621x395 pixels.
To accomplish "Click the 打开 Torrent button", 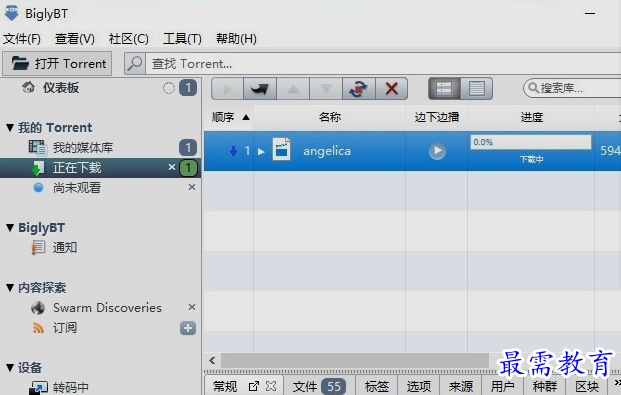I will [57, 63].
